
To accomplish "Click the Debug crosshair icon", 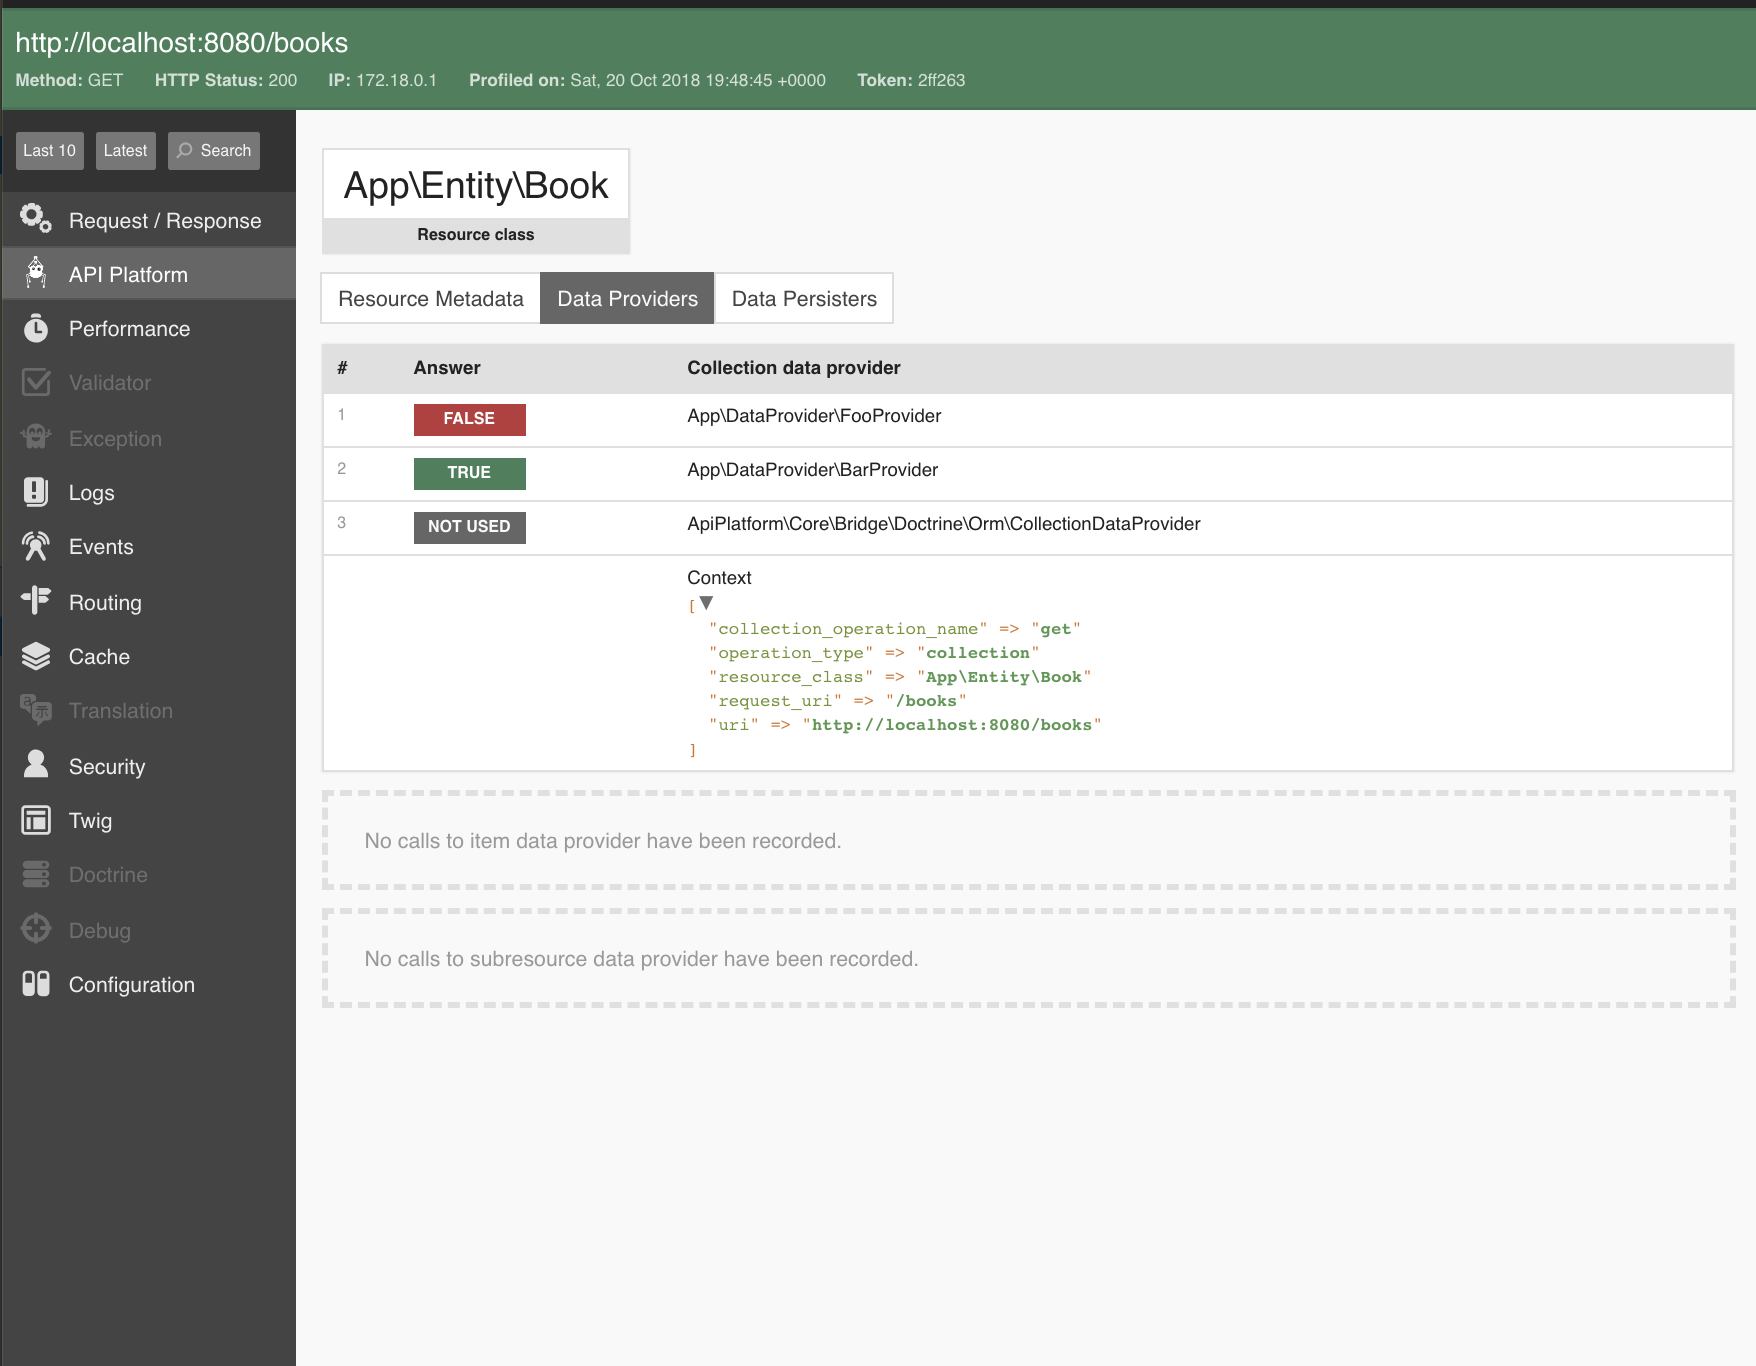I will click(36, 929).
